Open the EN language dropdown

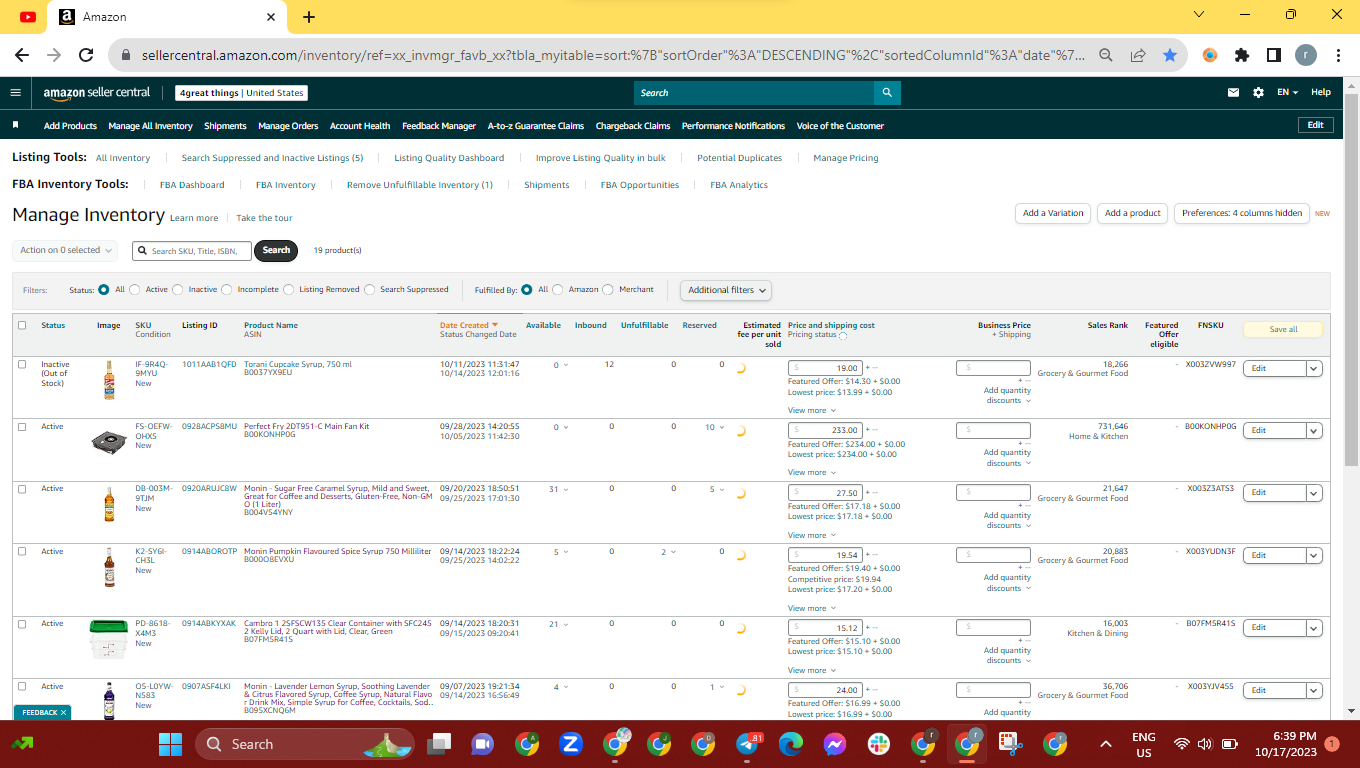[x=1287, y=93]
